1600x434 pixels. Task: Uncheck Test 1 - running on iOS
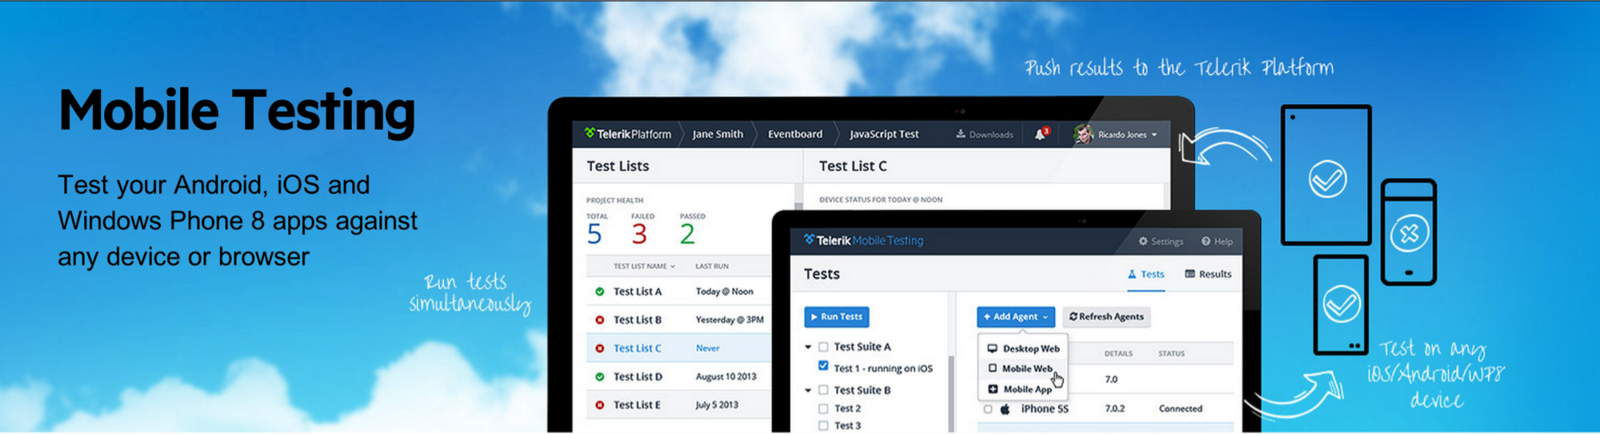(823, 367)
